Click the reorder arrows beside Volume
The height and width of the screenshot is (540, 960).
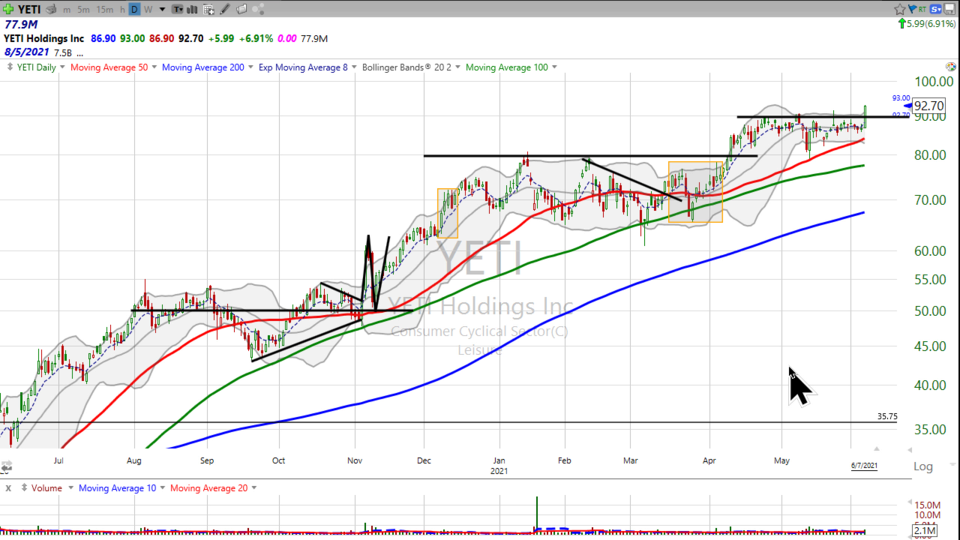point(24,488)
